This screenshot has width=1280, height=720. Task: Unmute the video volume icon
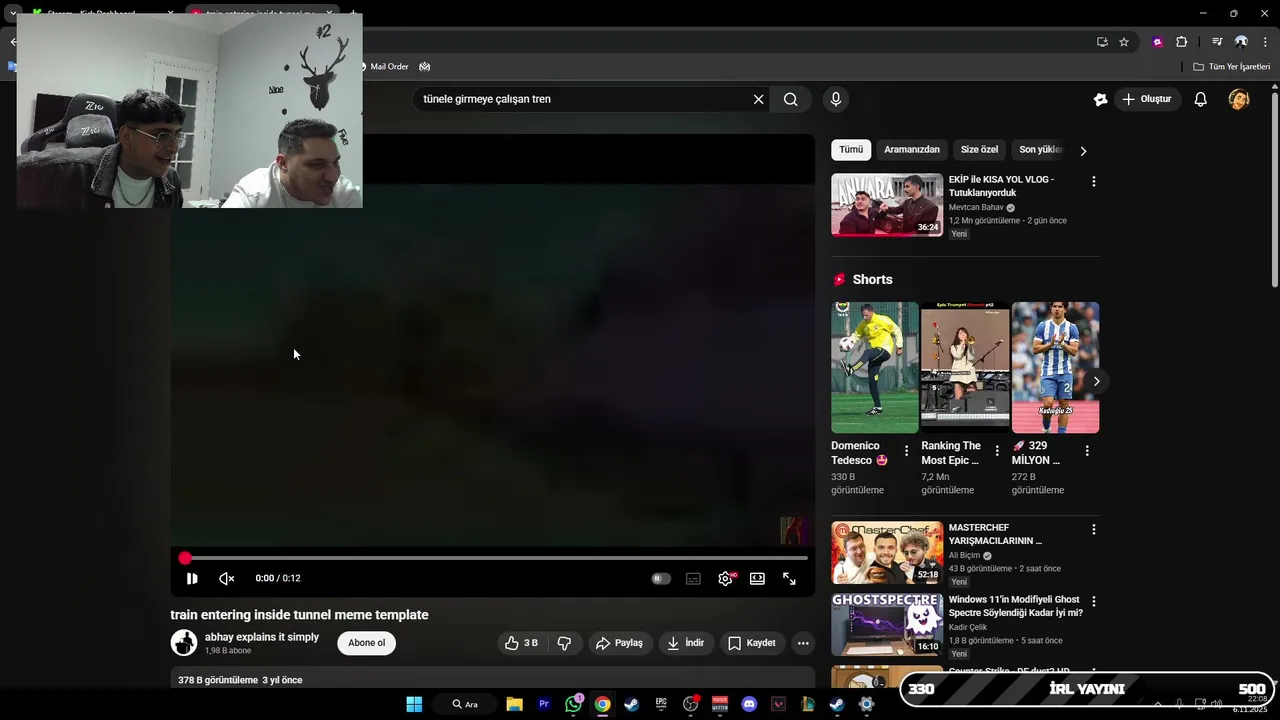click(x=227, y=578)
